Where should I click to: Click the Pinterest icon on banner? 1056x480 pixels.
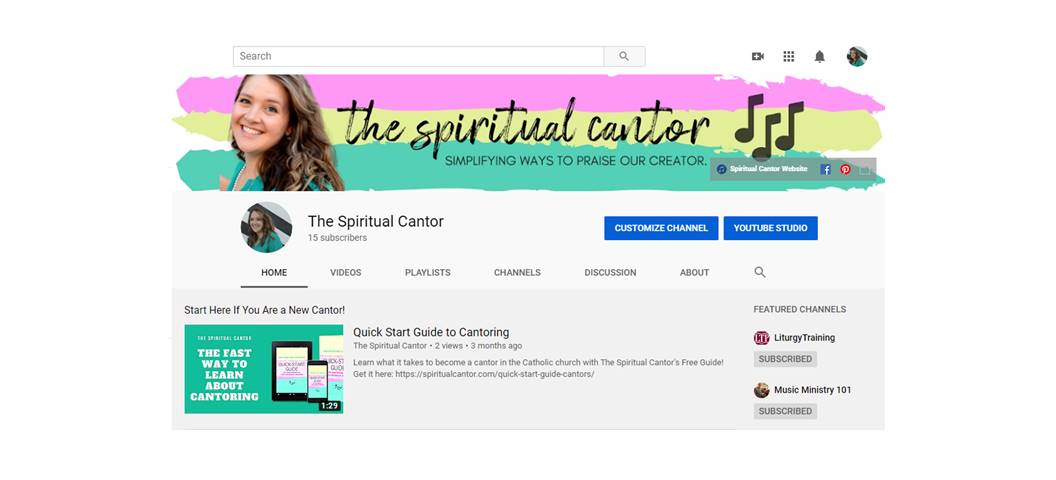click(x=845, y=169)
